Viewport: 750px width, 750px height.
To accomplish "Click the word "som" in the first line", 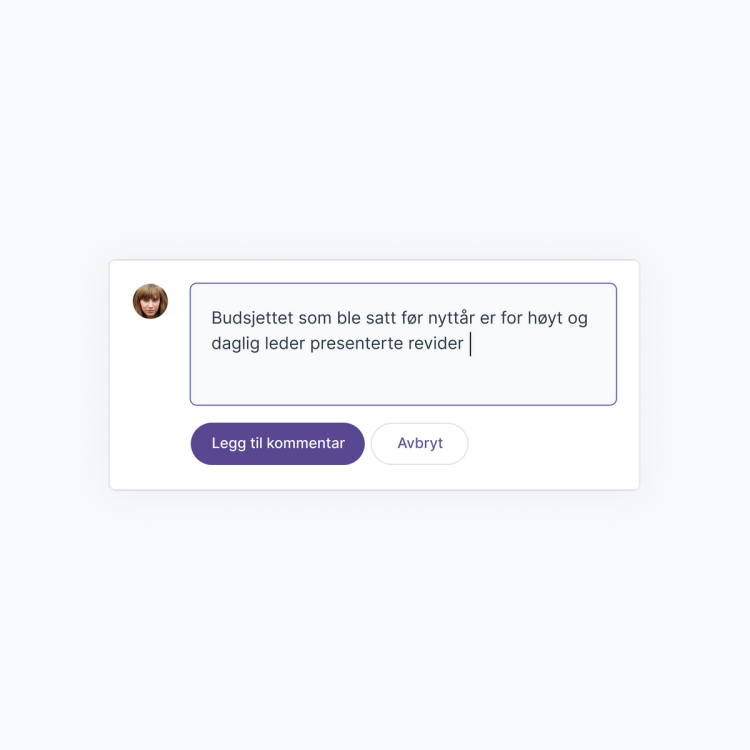I will coord(314,319).
